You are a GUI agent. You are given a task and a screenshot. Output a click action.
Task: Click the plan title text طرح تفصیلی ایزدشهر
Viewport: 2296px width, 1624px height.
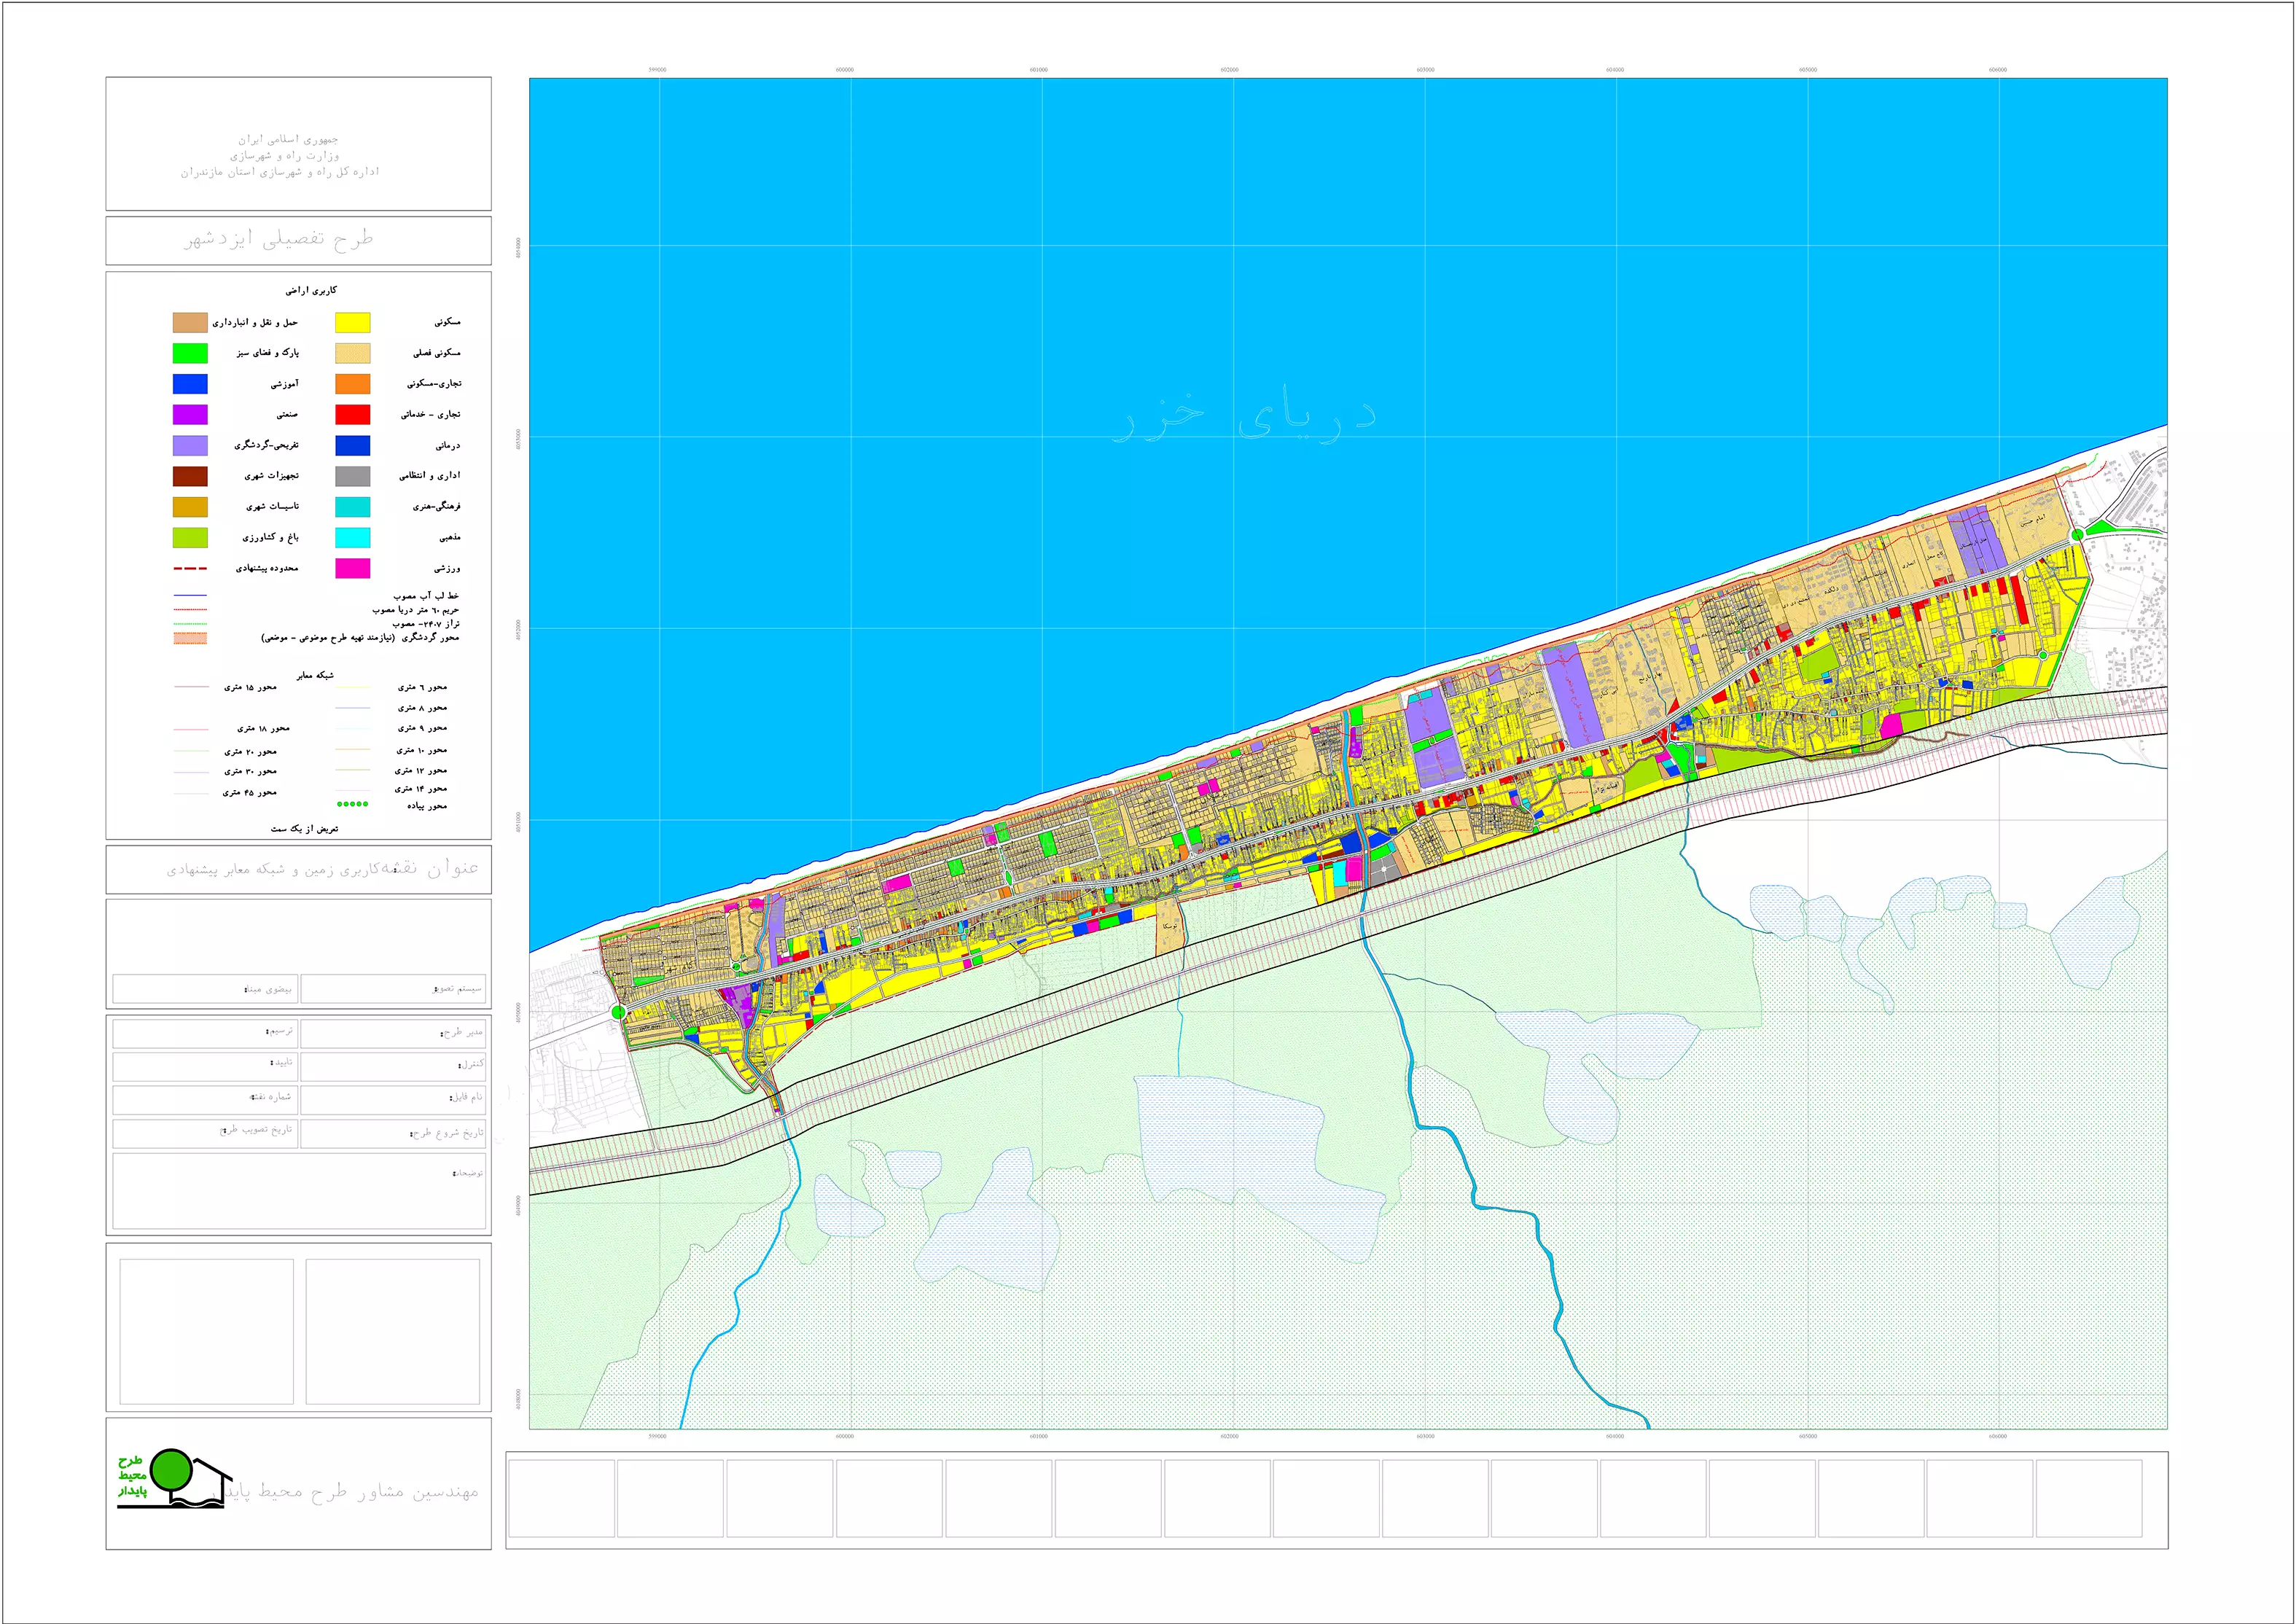click(279, 239)
